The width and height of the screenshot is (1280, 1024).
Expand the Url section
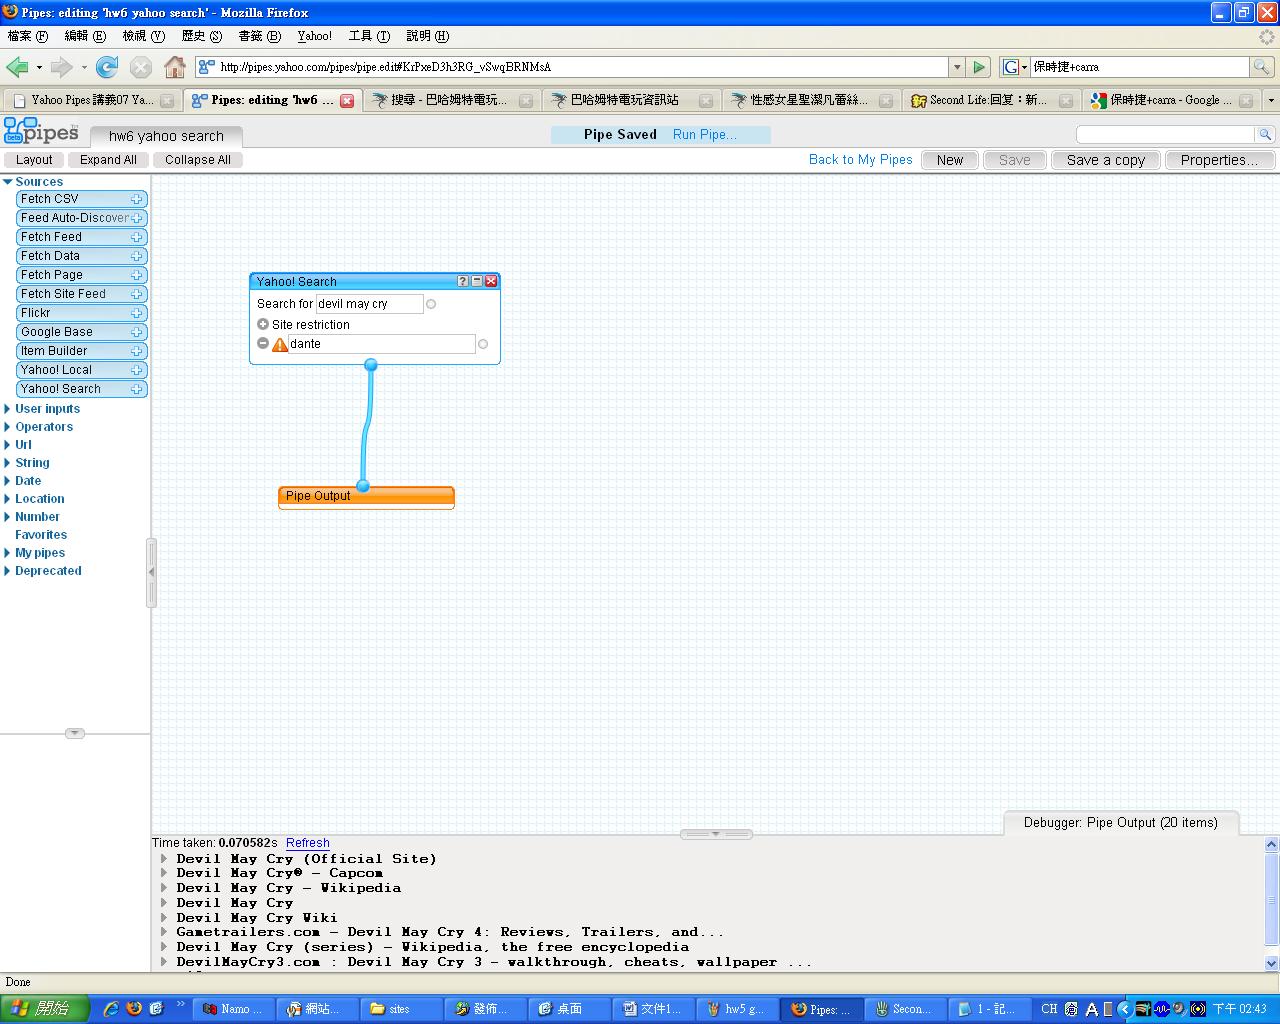[x=7, y=445]
